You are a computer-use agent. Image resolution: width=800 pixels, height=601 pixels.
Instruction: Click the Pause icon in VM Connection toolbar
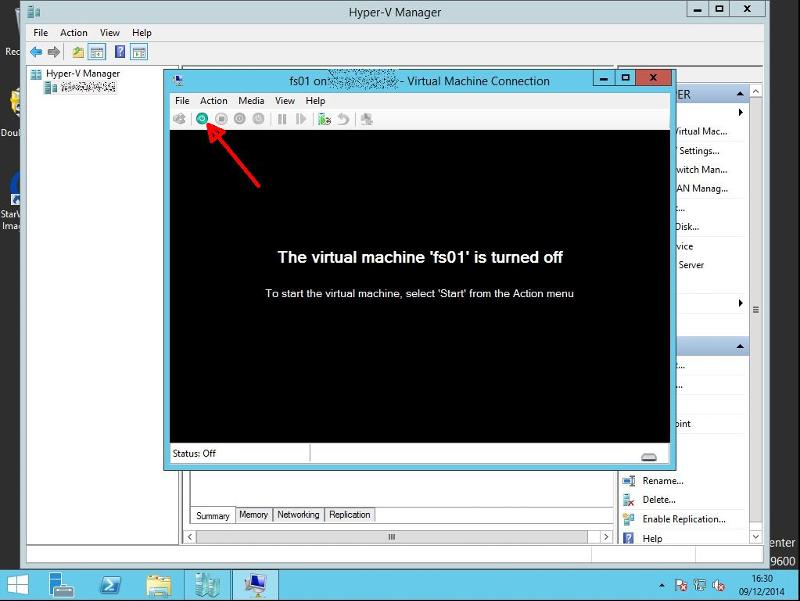tap(282, 119)
